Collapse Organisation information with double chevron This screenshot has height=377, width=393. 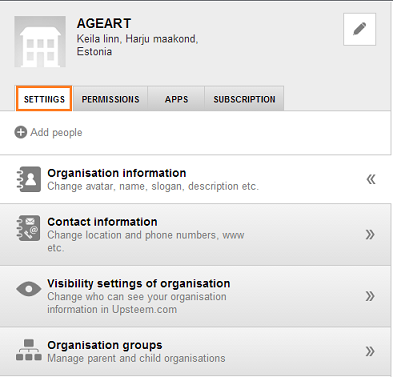(x=371, y=179)
